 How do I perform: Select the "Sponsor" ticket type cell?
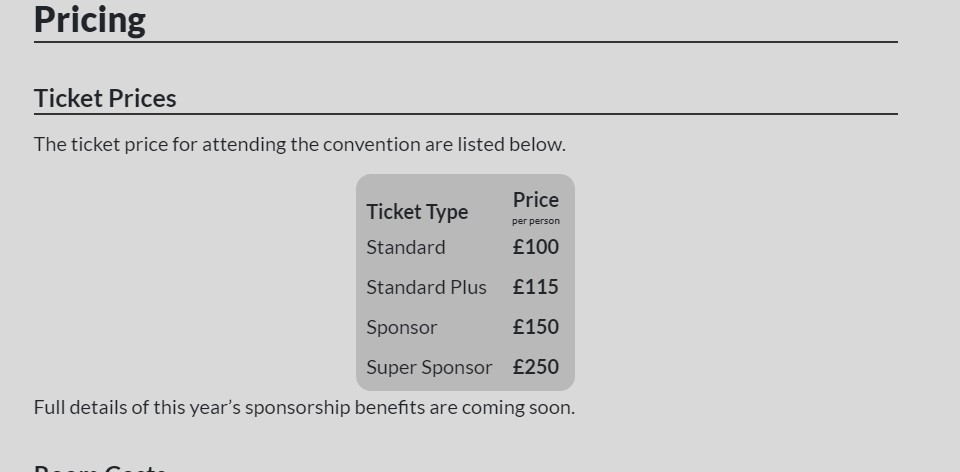(402, 327)
